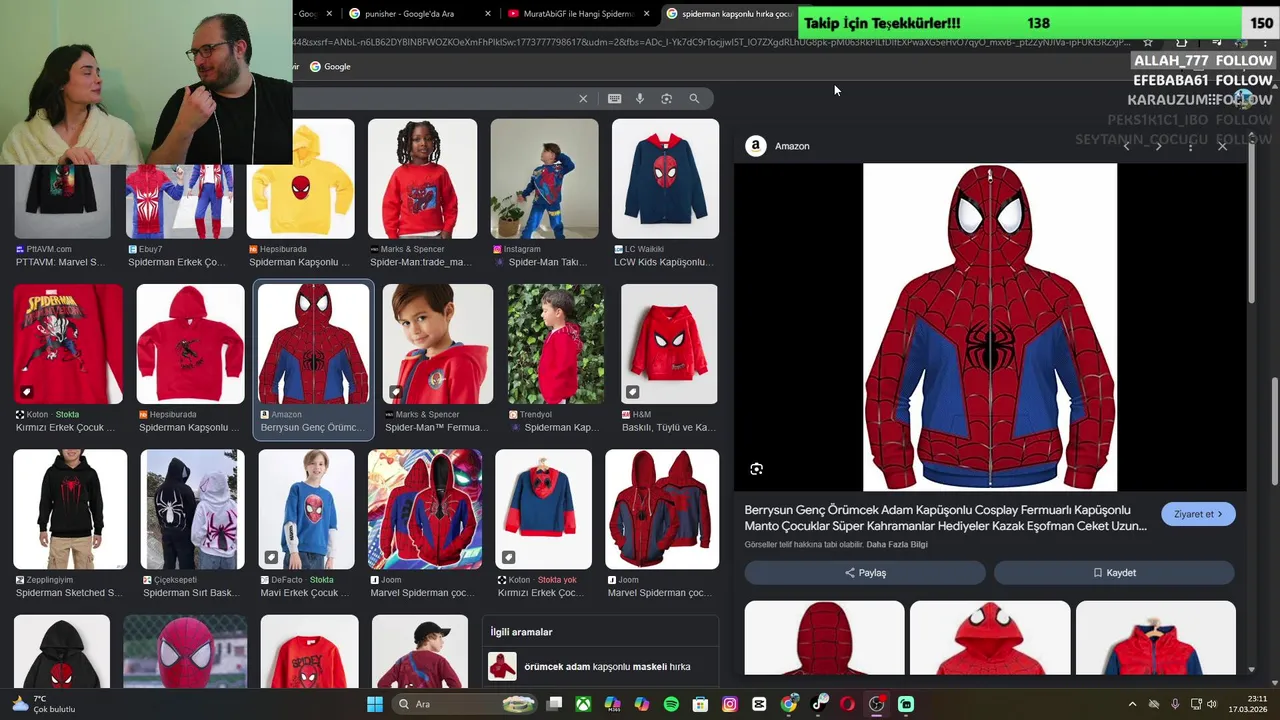Screen dimensions: 1280x720
Task: Open Google Lens on the preview image
Action: [x=756, y=469]
